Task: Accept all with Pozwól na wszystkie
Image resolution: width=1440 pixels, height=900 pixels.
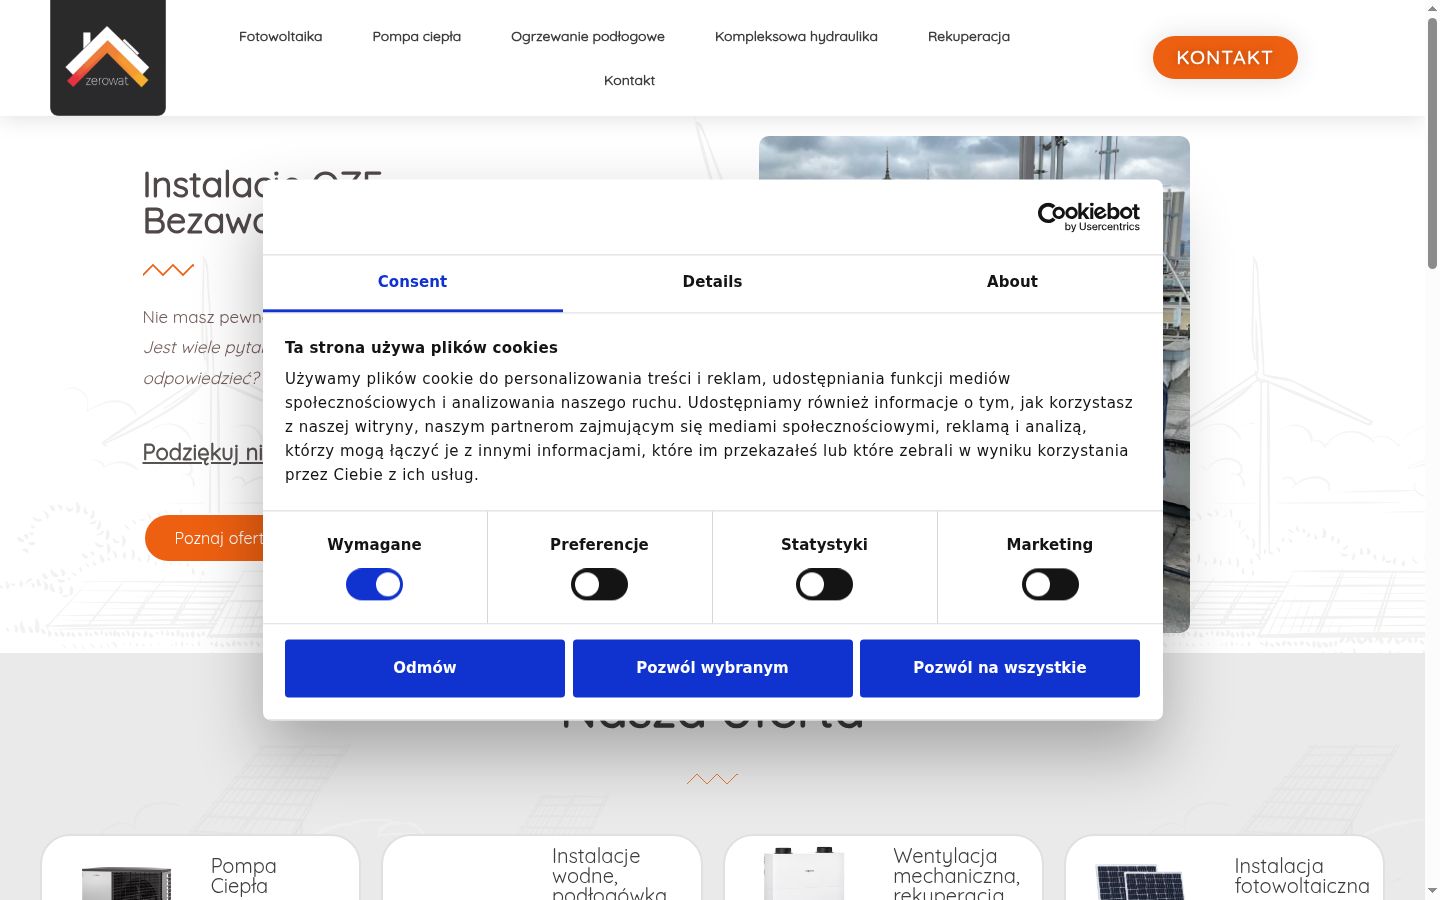Action: tap(1000, 668)
